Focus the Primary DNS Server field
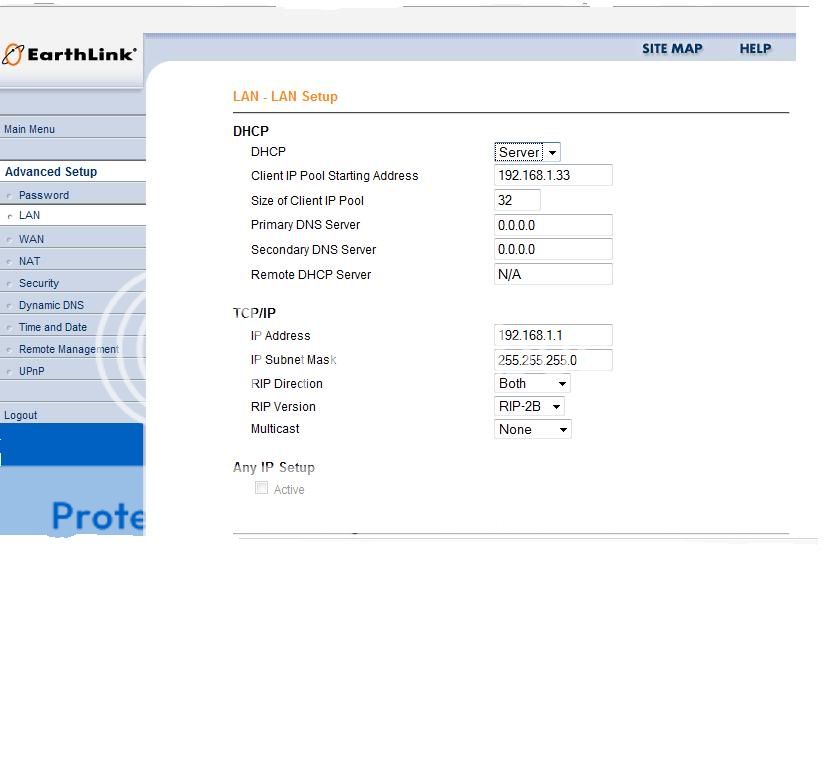 (x=553, y=225)
